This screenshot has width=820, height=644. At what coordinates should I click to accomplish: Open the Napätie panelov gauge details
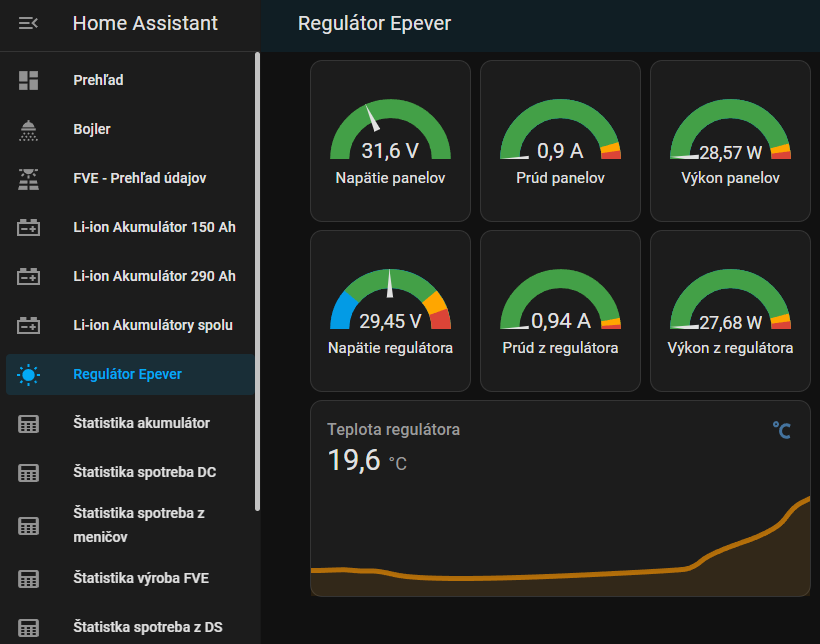[x=390, y=140]
